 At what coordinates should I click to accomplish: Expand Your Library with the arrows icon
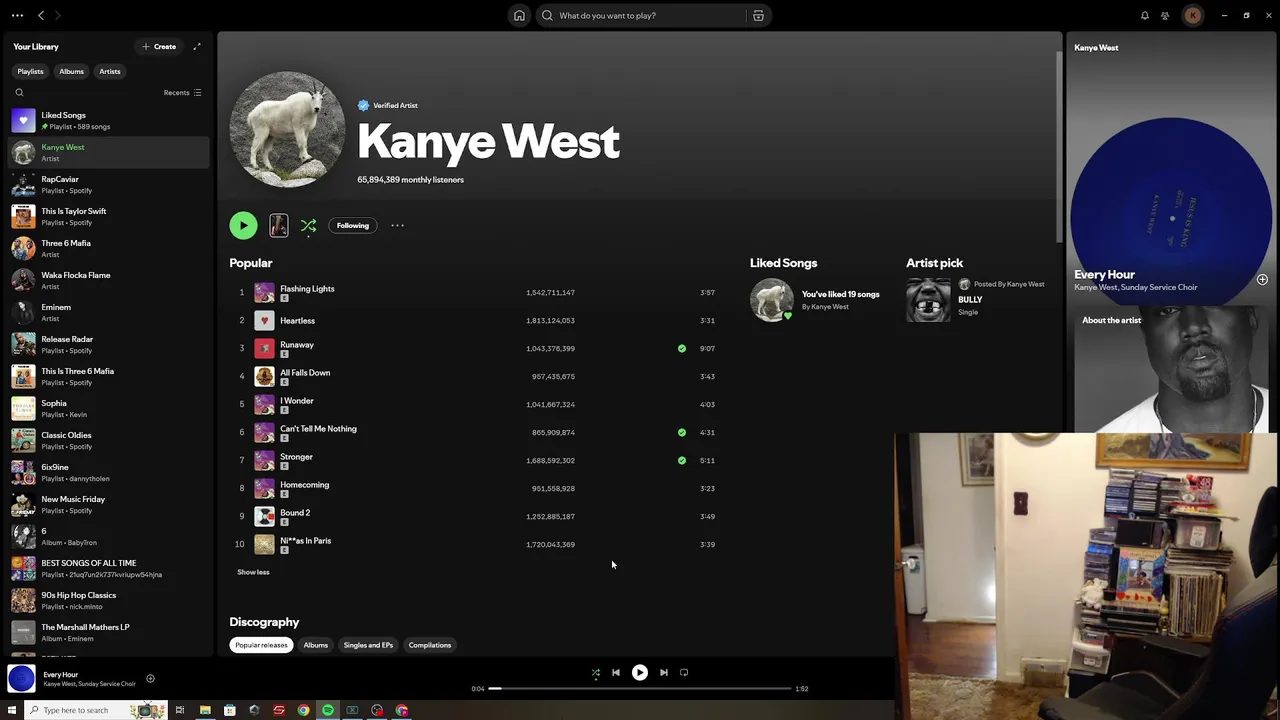(197, 46)
